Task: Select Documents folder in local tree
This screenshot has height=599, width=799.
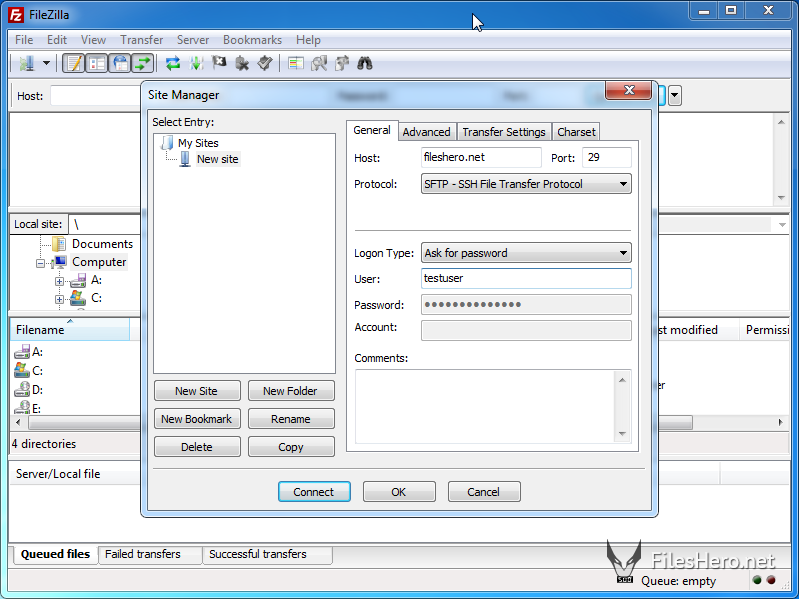Action: [x=102, y=244]
